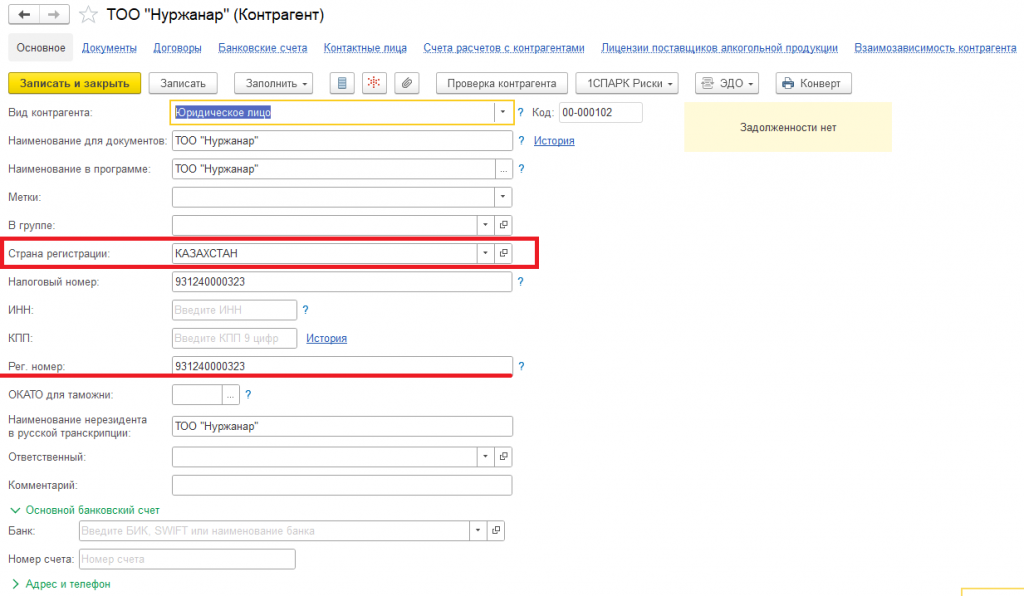Open the Ответственный dropdown list
This screenshot has height=596, width=1024.
(x=485, y=457)
